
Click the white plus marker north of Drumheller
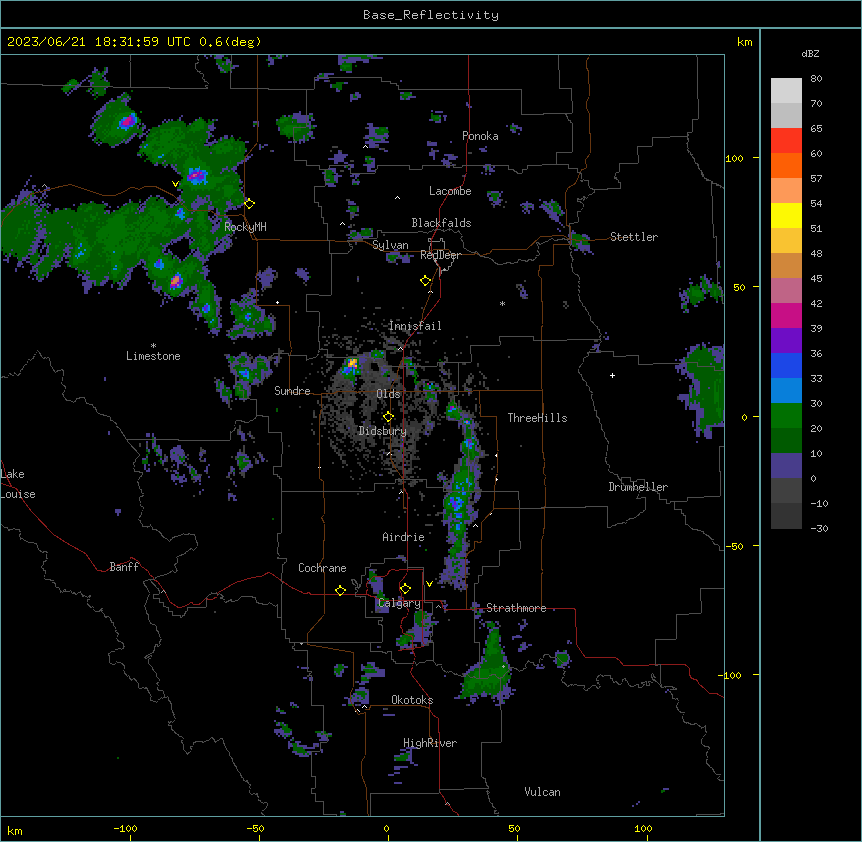pos(612,375)
